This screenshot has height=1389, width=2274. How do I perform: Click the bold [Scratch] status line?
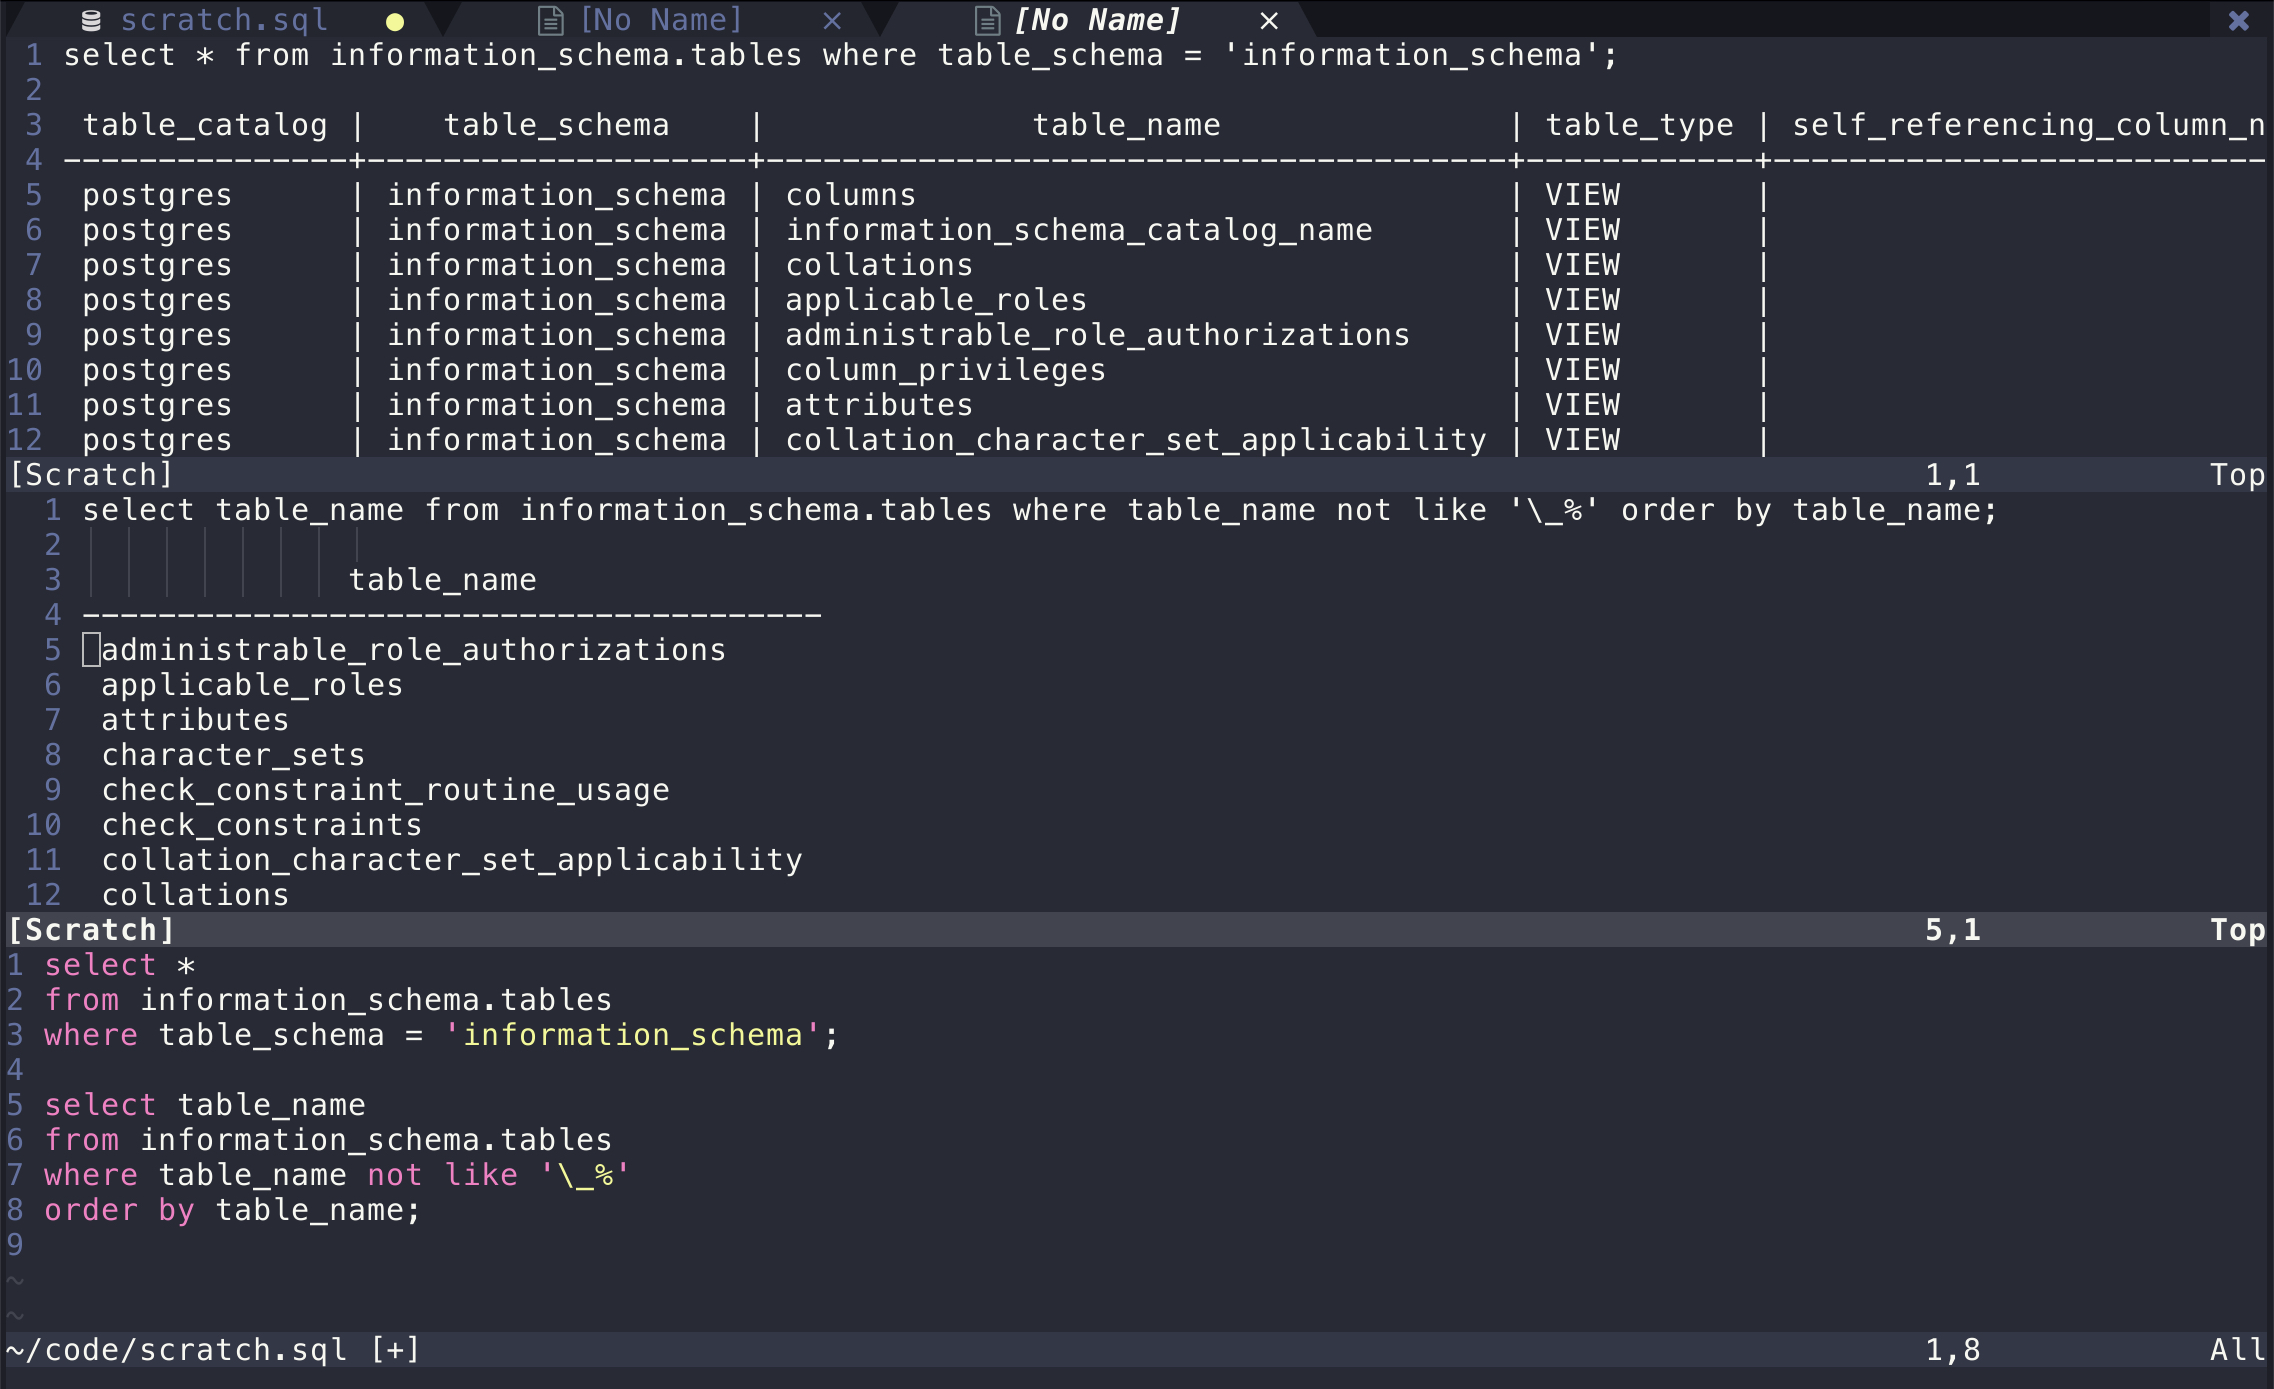(x=92, y=930)
